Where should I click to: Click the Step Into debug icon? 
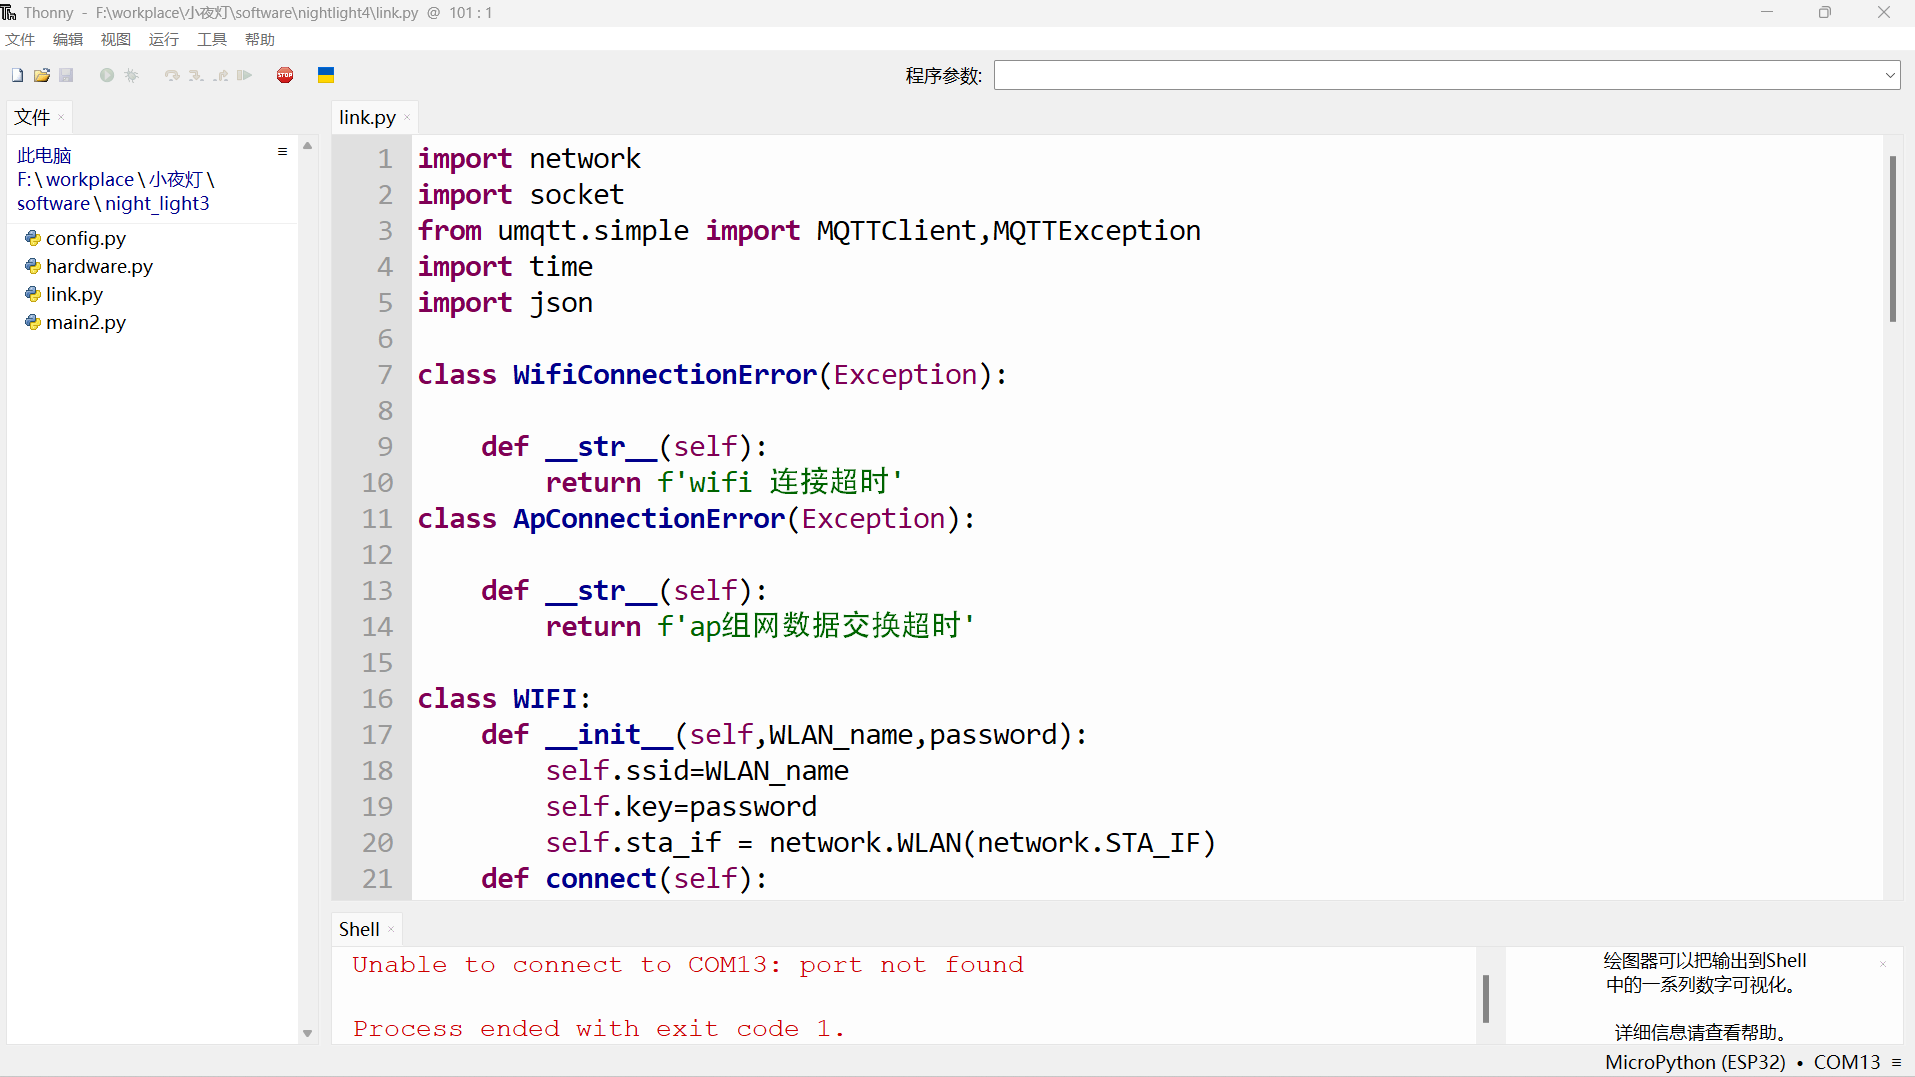(x=196, y=75)
